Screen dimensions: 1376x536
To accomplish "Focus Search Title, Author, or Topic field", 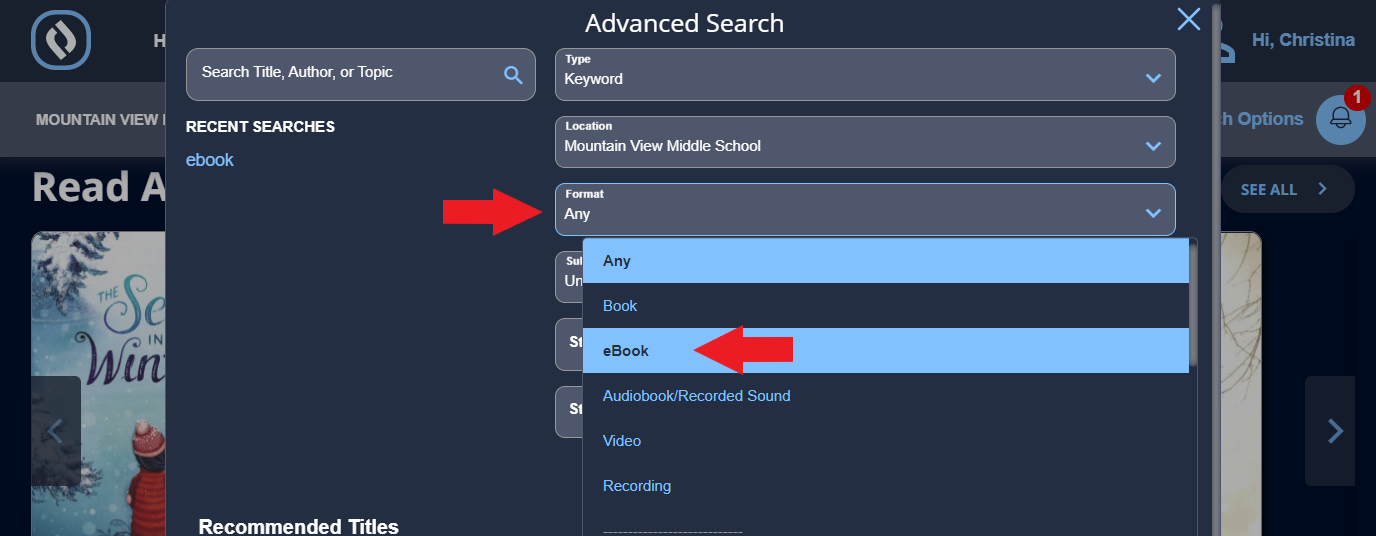I will (x=361, y=74).
